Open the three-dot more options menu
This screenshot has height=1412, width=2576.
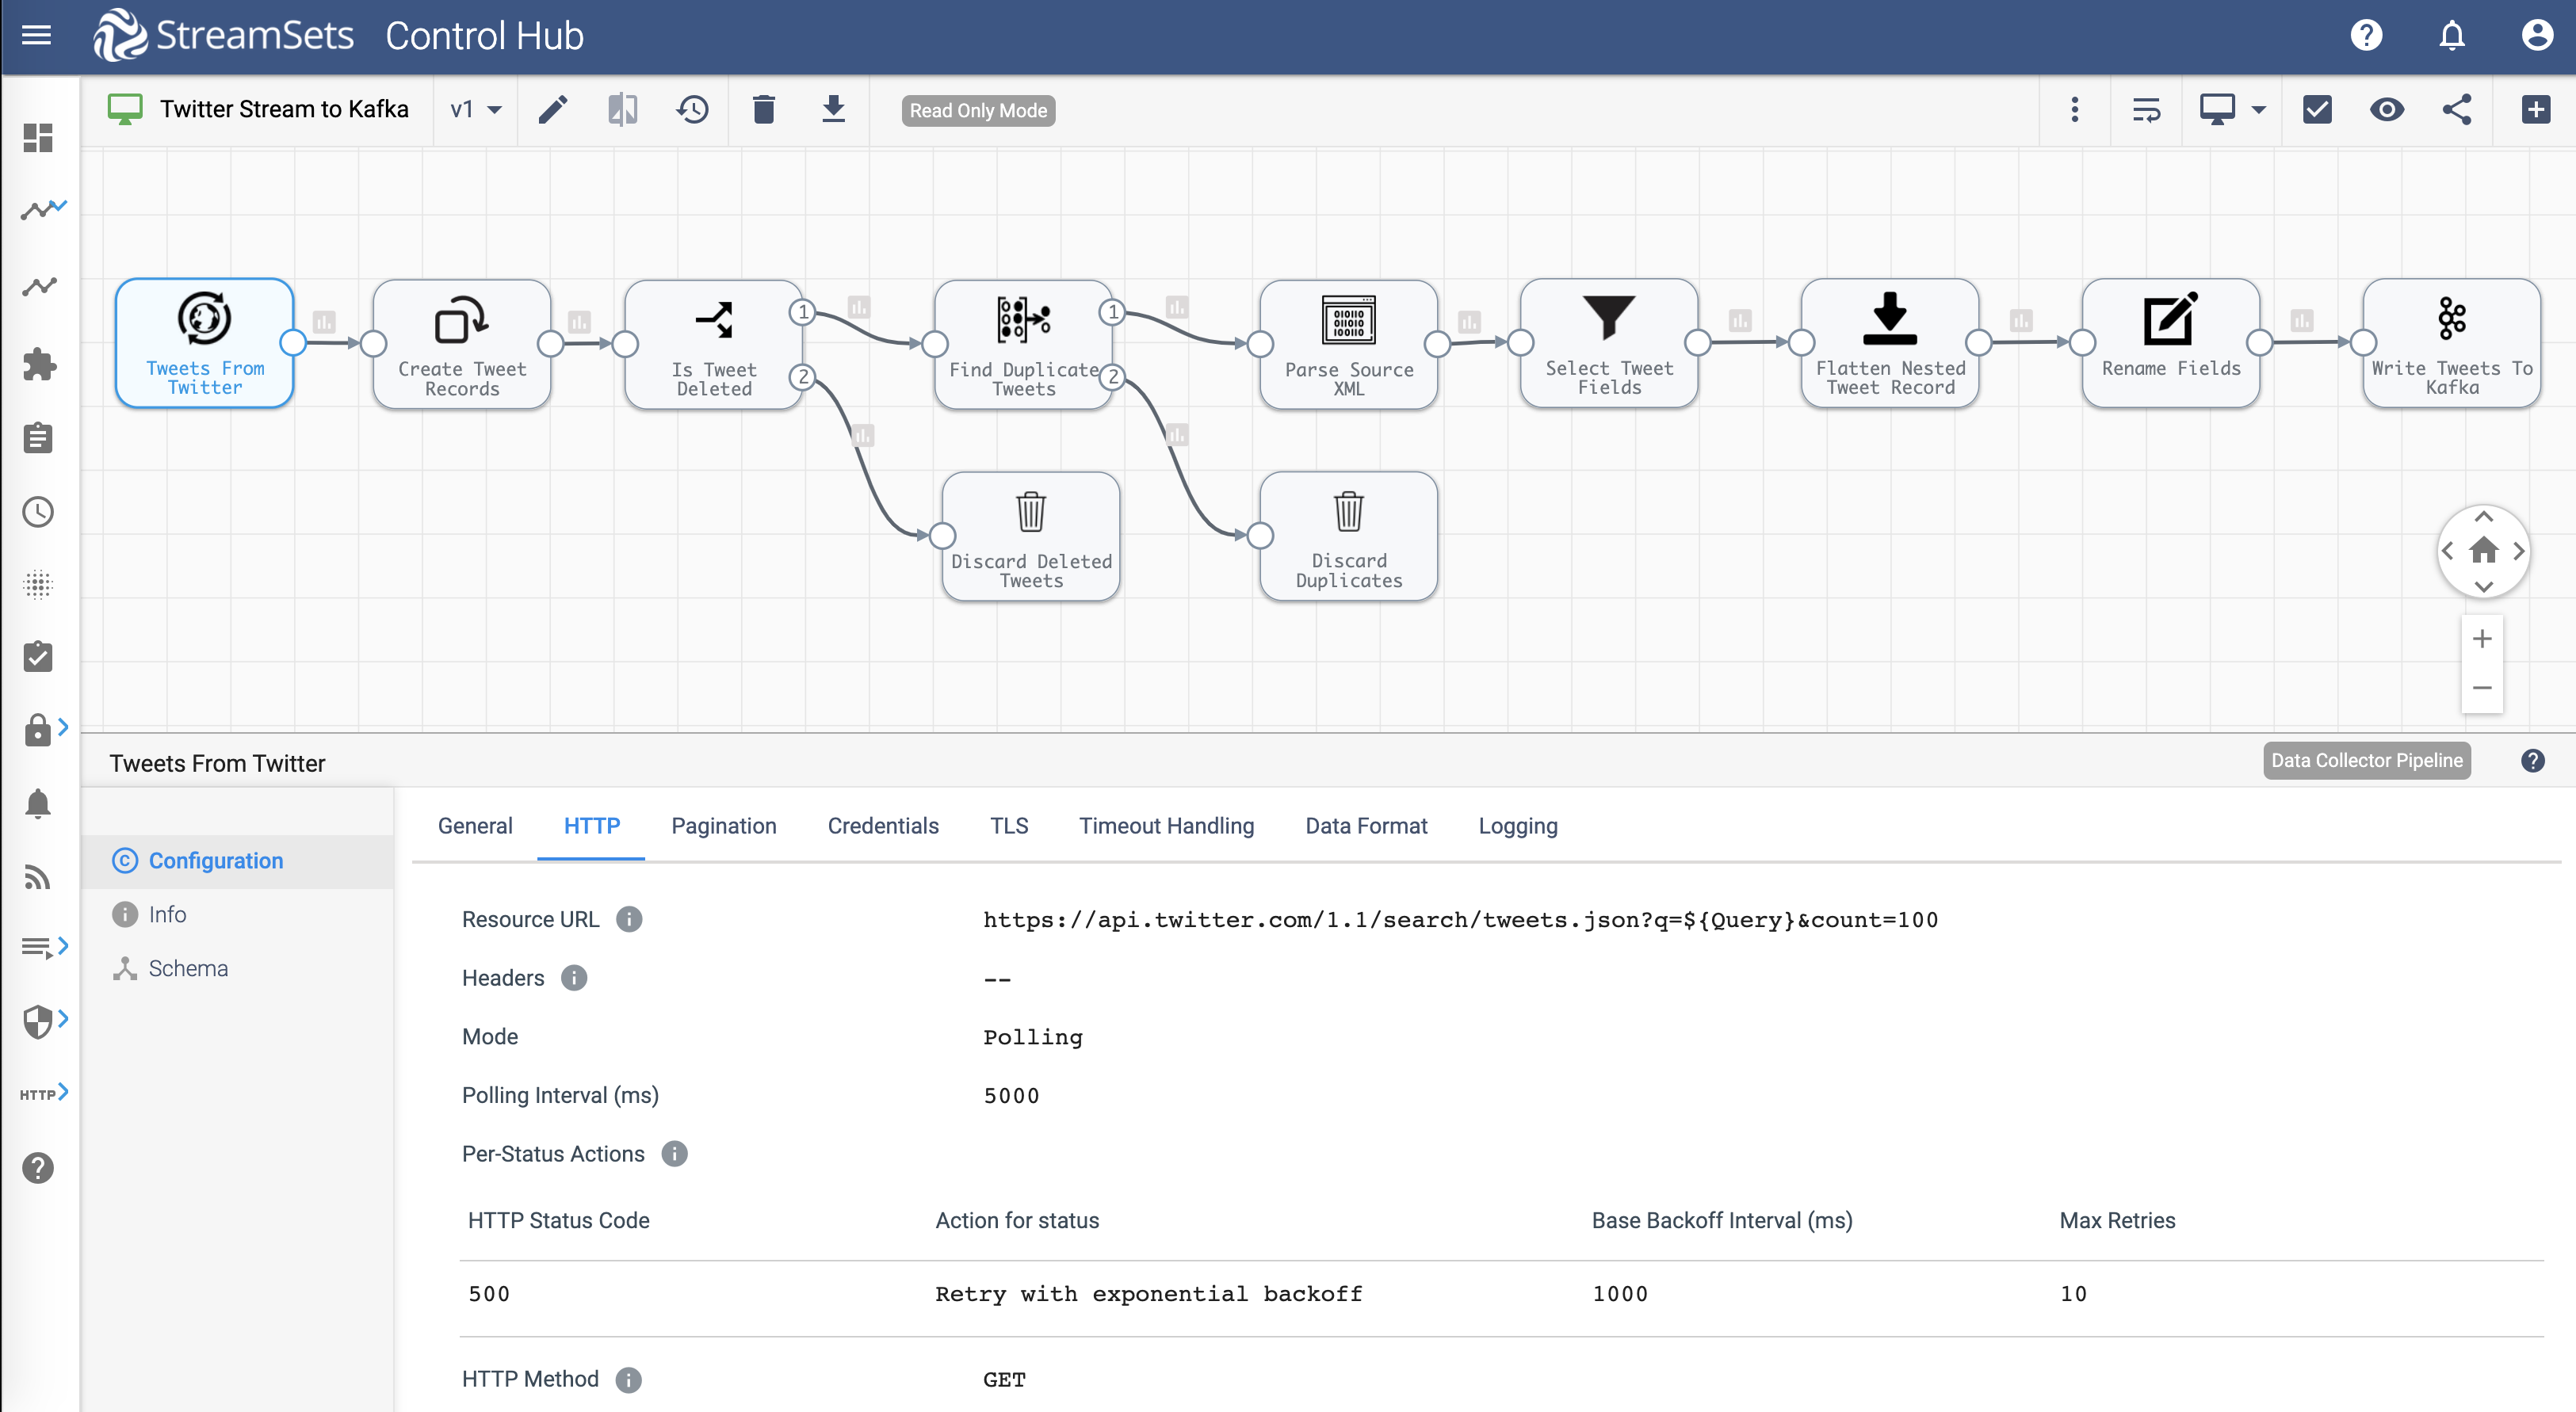(x=2075, y=110)
